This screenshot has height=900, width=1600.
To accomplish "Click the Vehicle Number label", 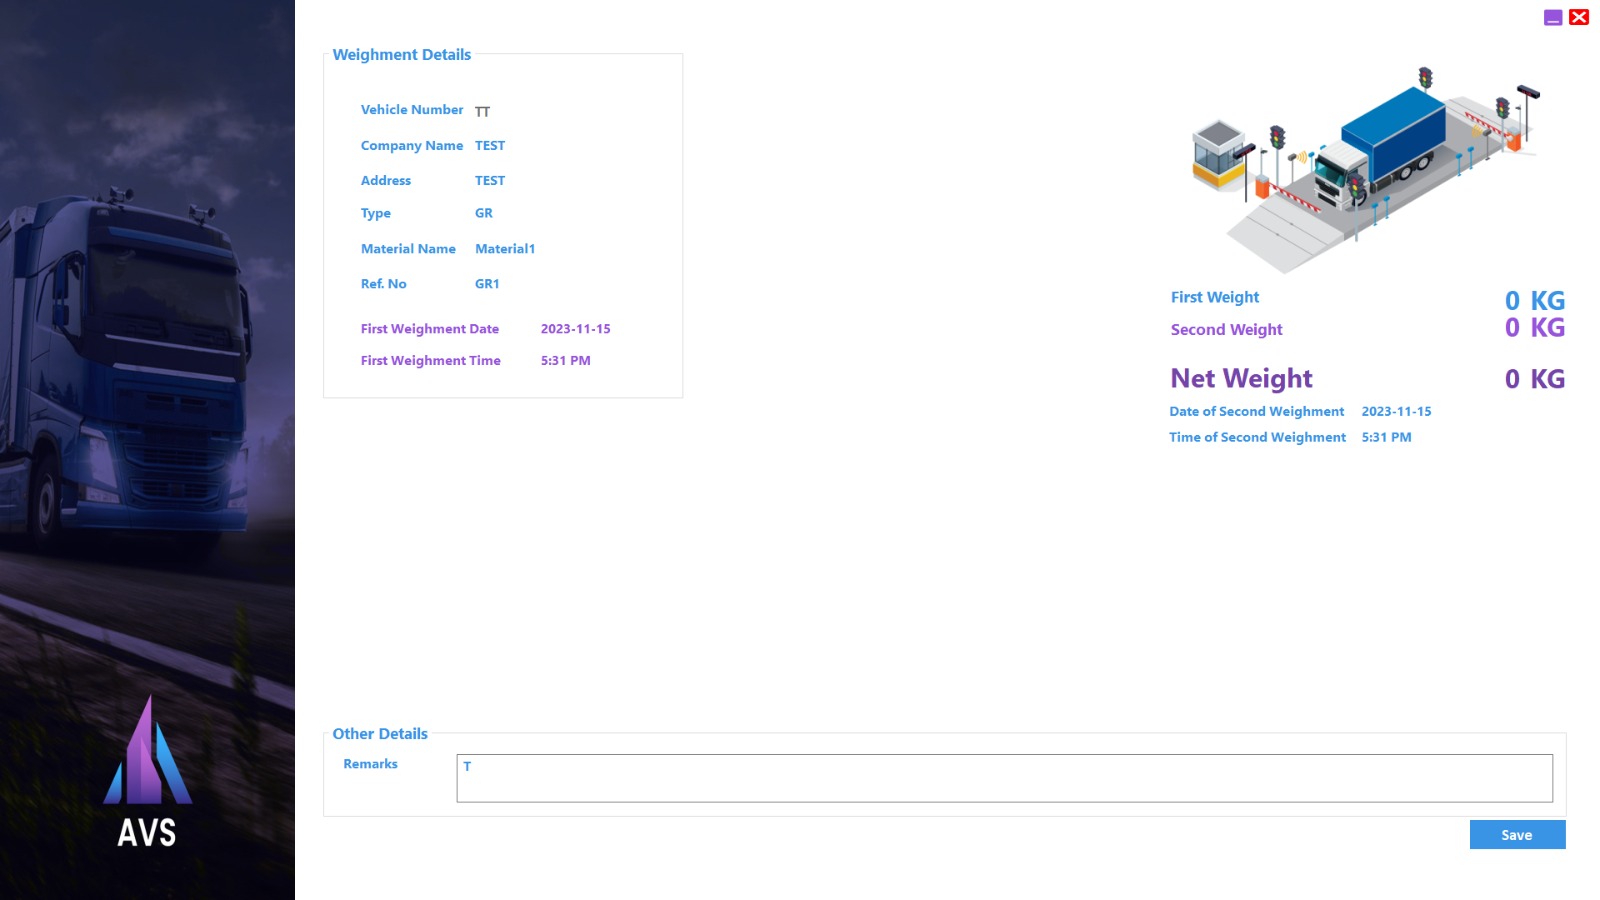I will point(412,110).
